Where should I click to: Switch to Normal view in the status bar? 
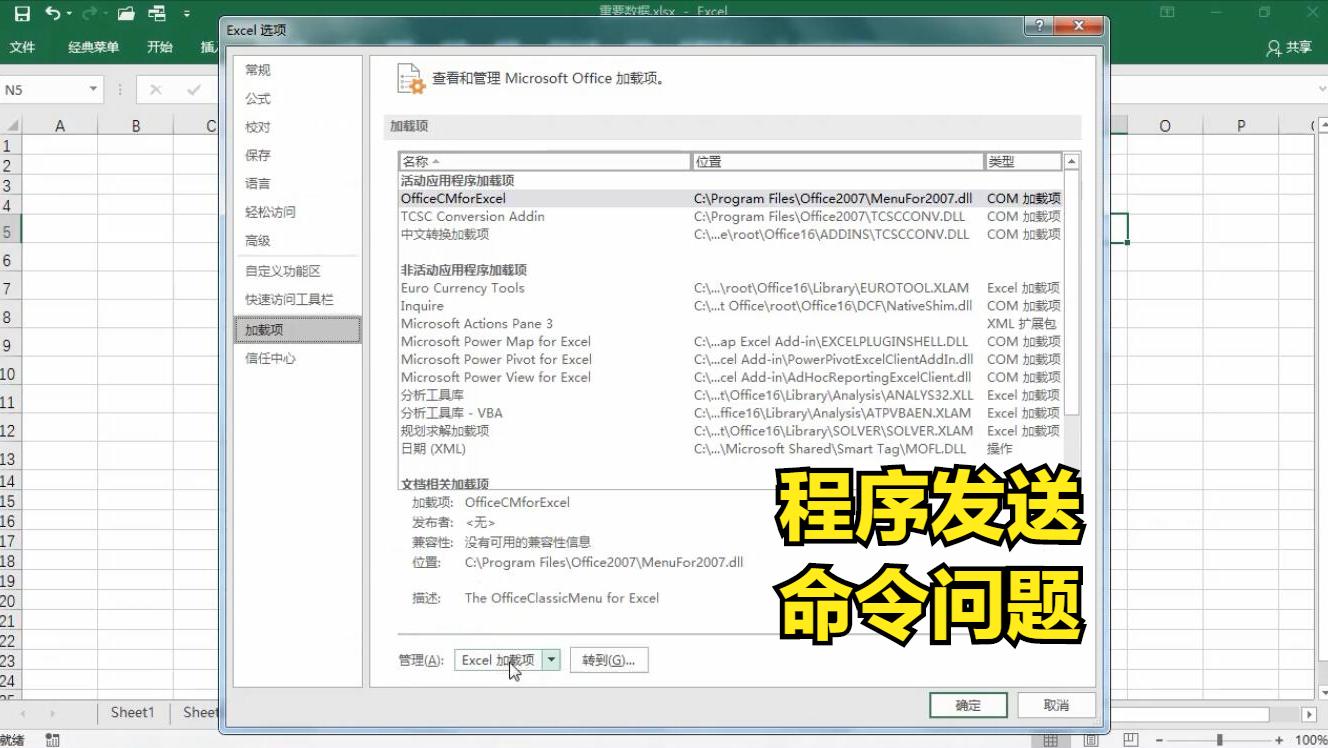click(1050, 740)
